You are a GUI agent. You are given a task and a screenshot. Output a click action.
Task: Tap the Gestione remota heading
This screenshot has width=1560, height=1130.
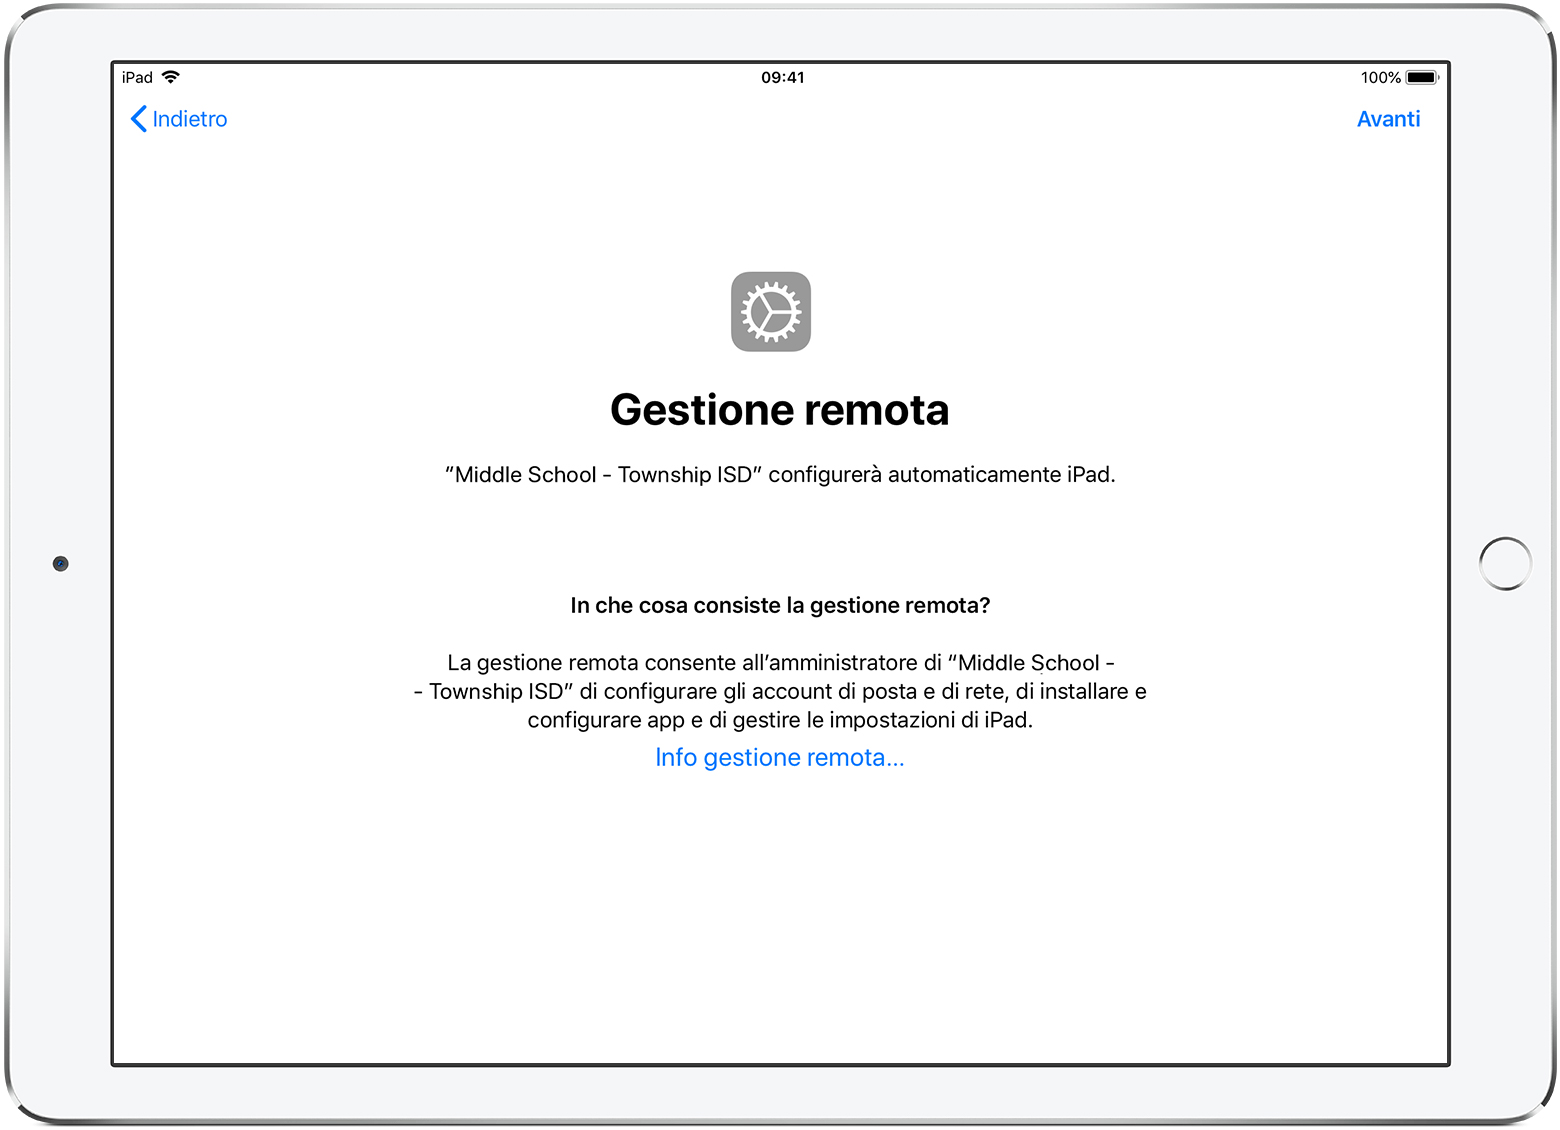780,410
